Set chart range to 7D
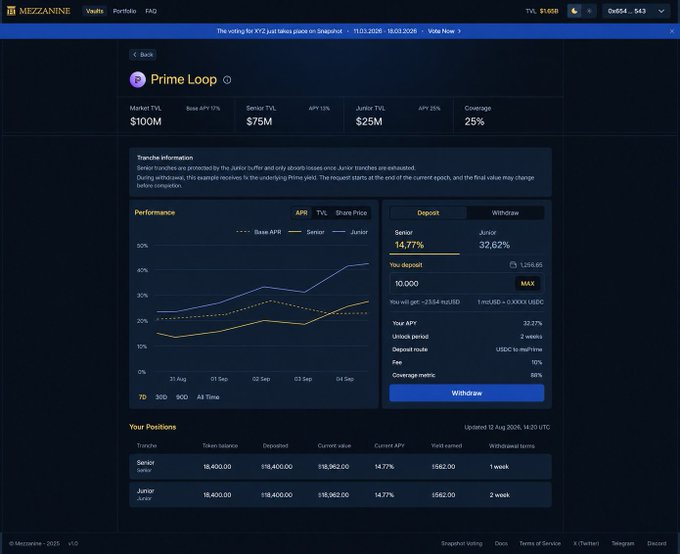Viewport: 680px width, 554px height. (142, 397)
